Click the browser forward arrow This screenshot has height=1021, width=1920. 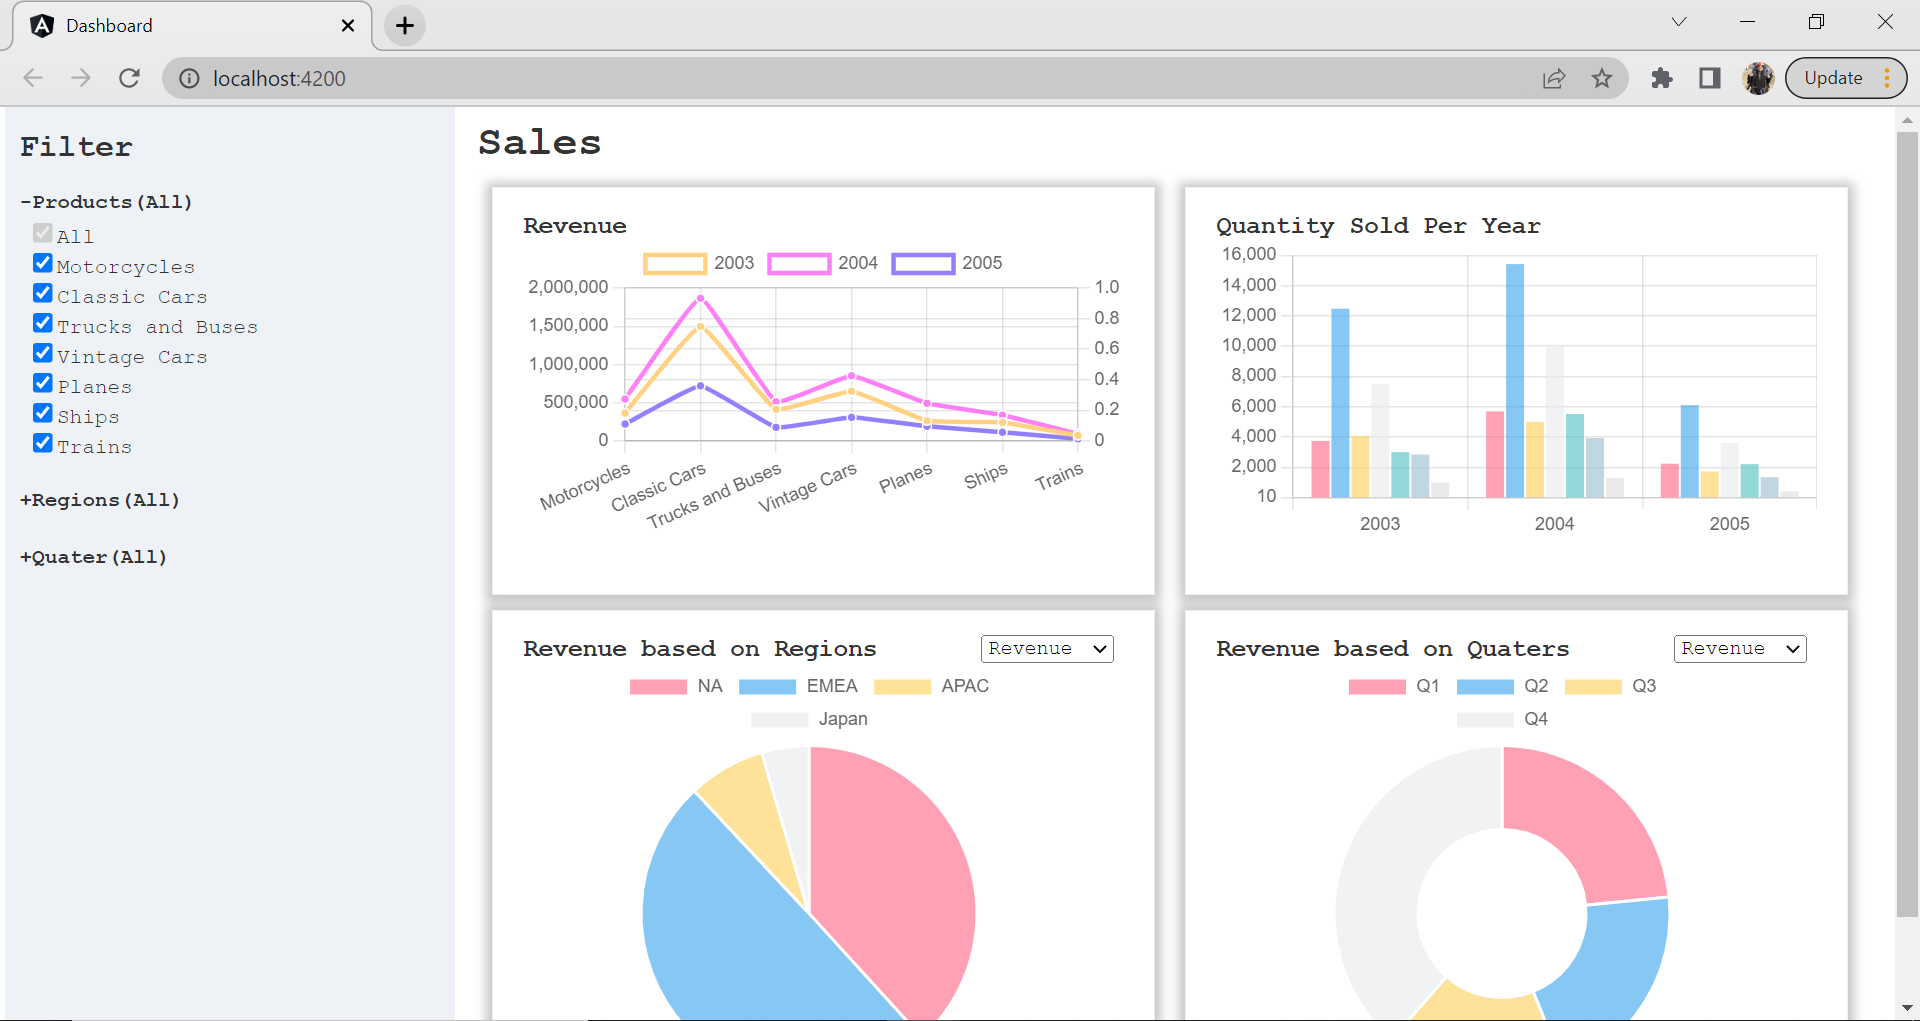tap(81, 78)
